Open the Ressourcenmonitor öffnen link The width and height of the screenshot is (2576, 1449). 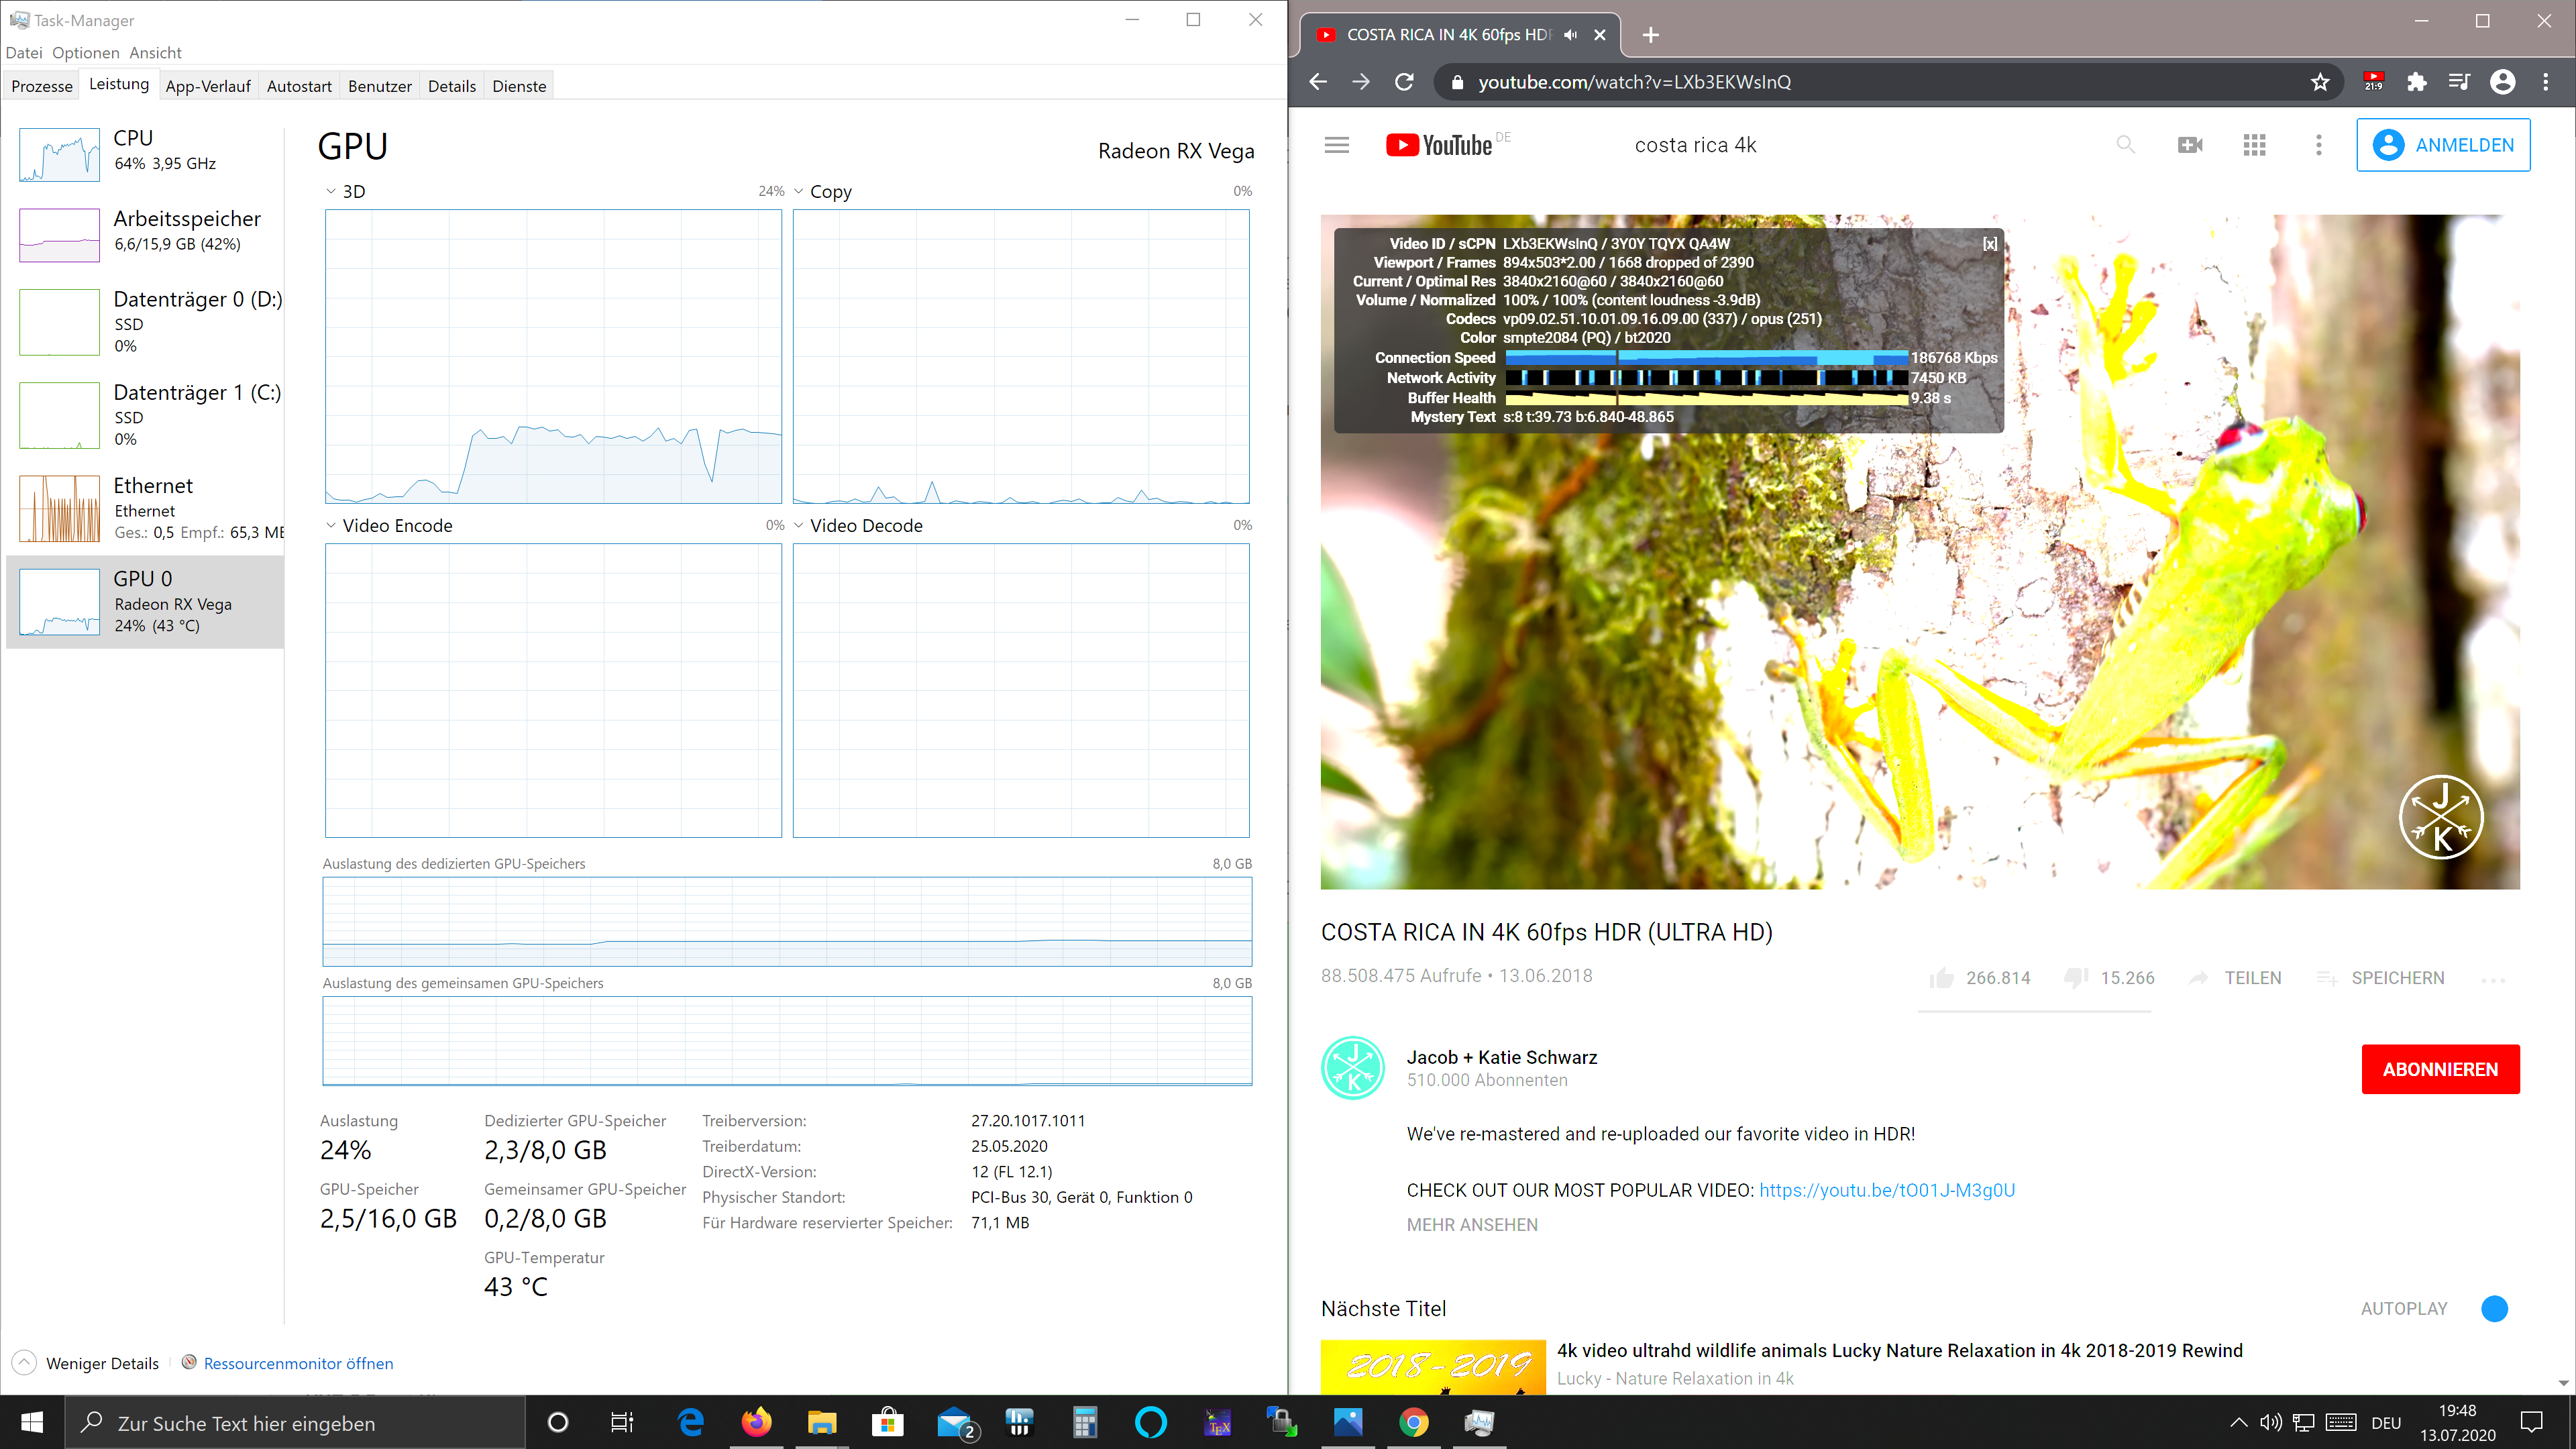pos(298,1363)
